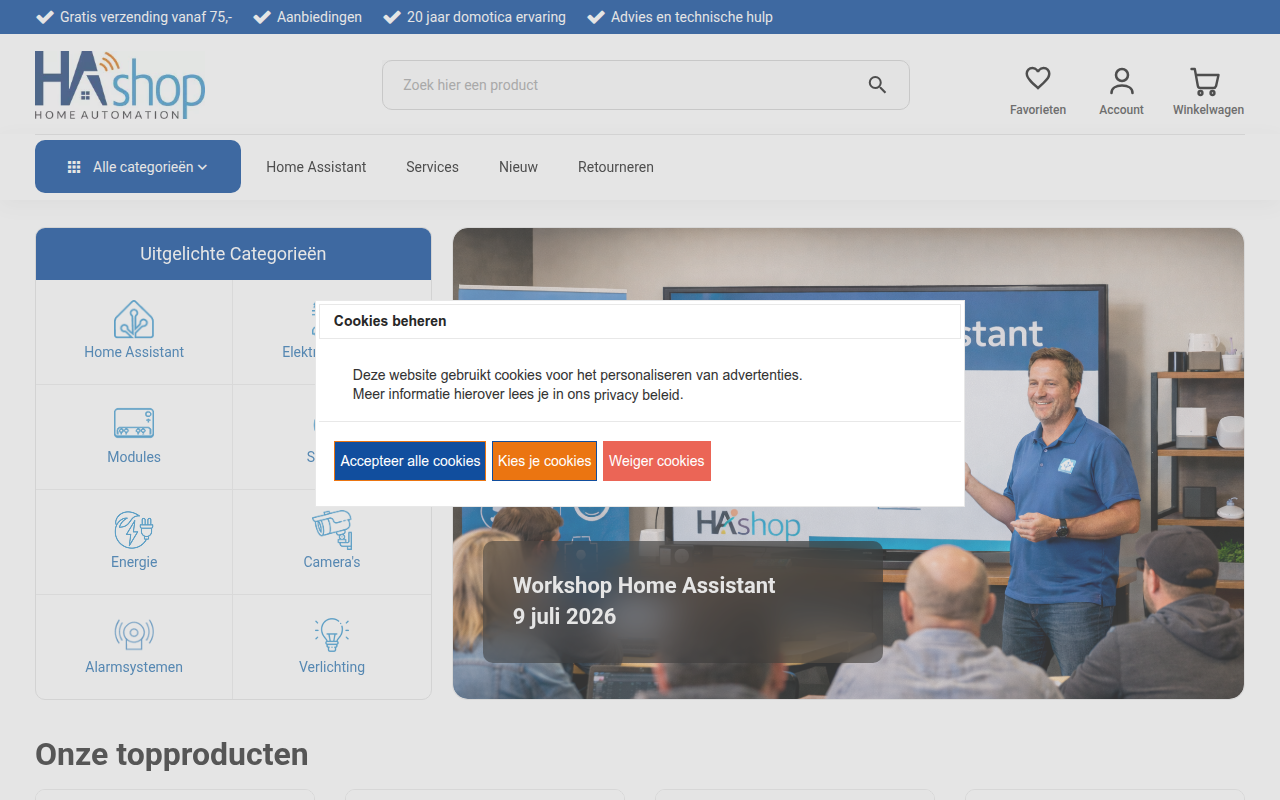Open the Nieuw menu item
Image resolution: width=1280 pixels, height=800 pixels.
[x=518, y=167]
